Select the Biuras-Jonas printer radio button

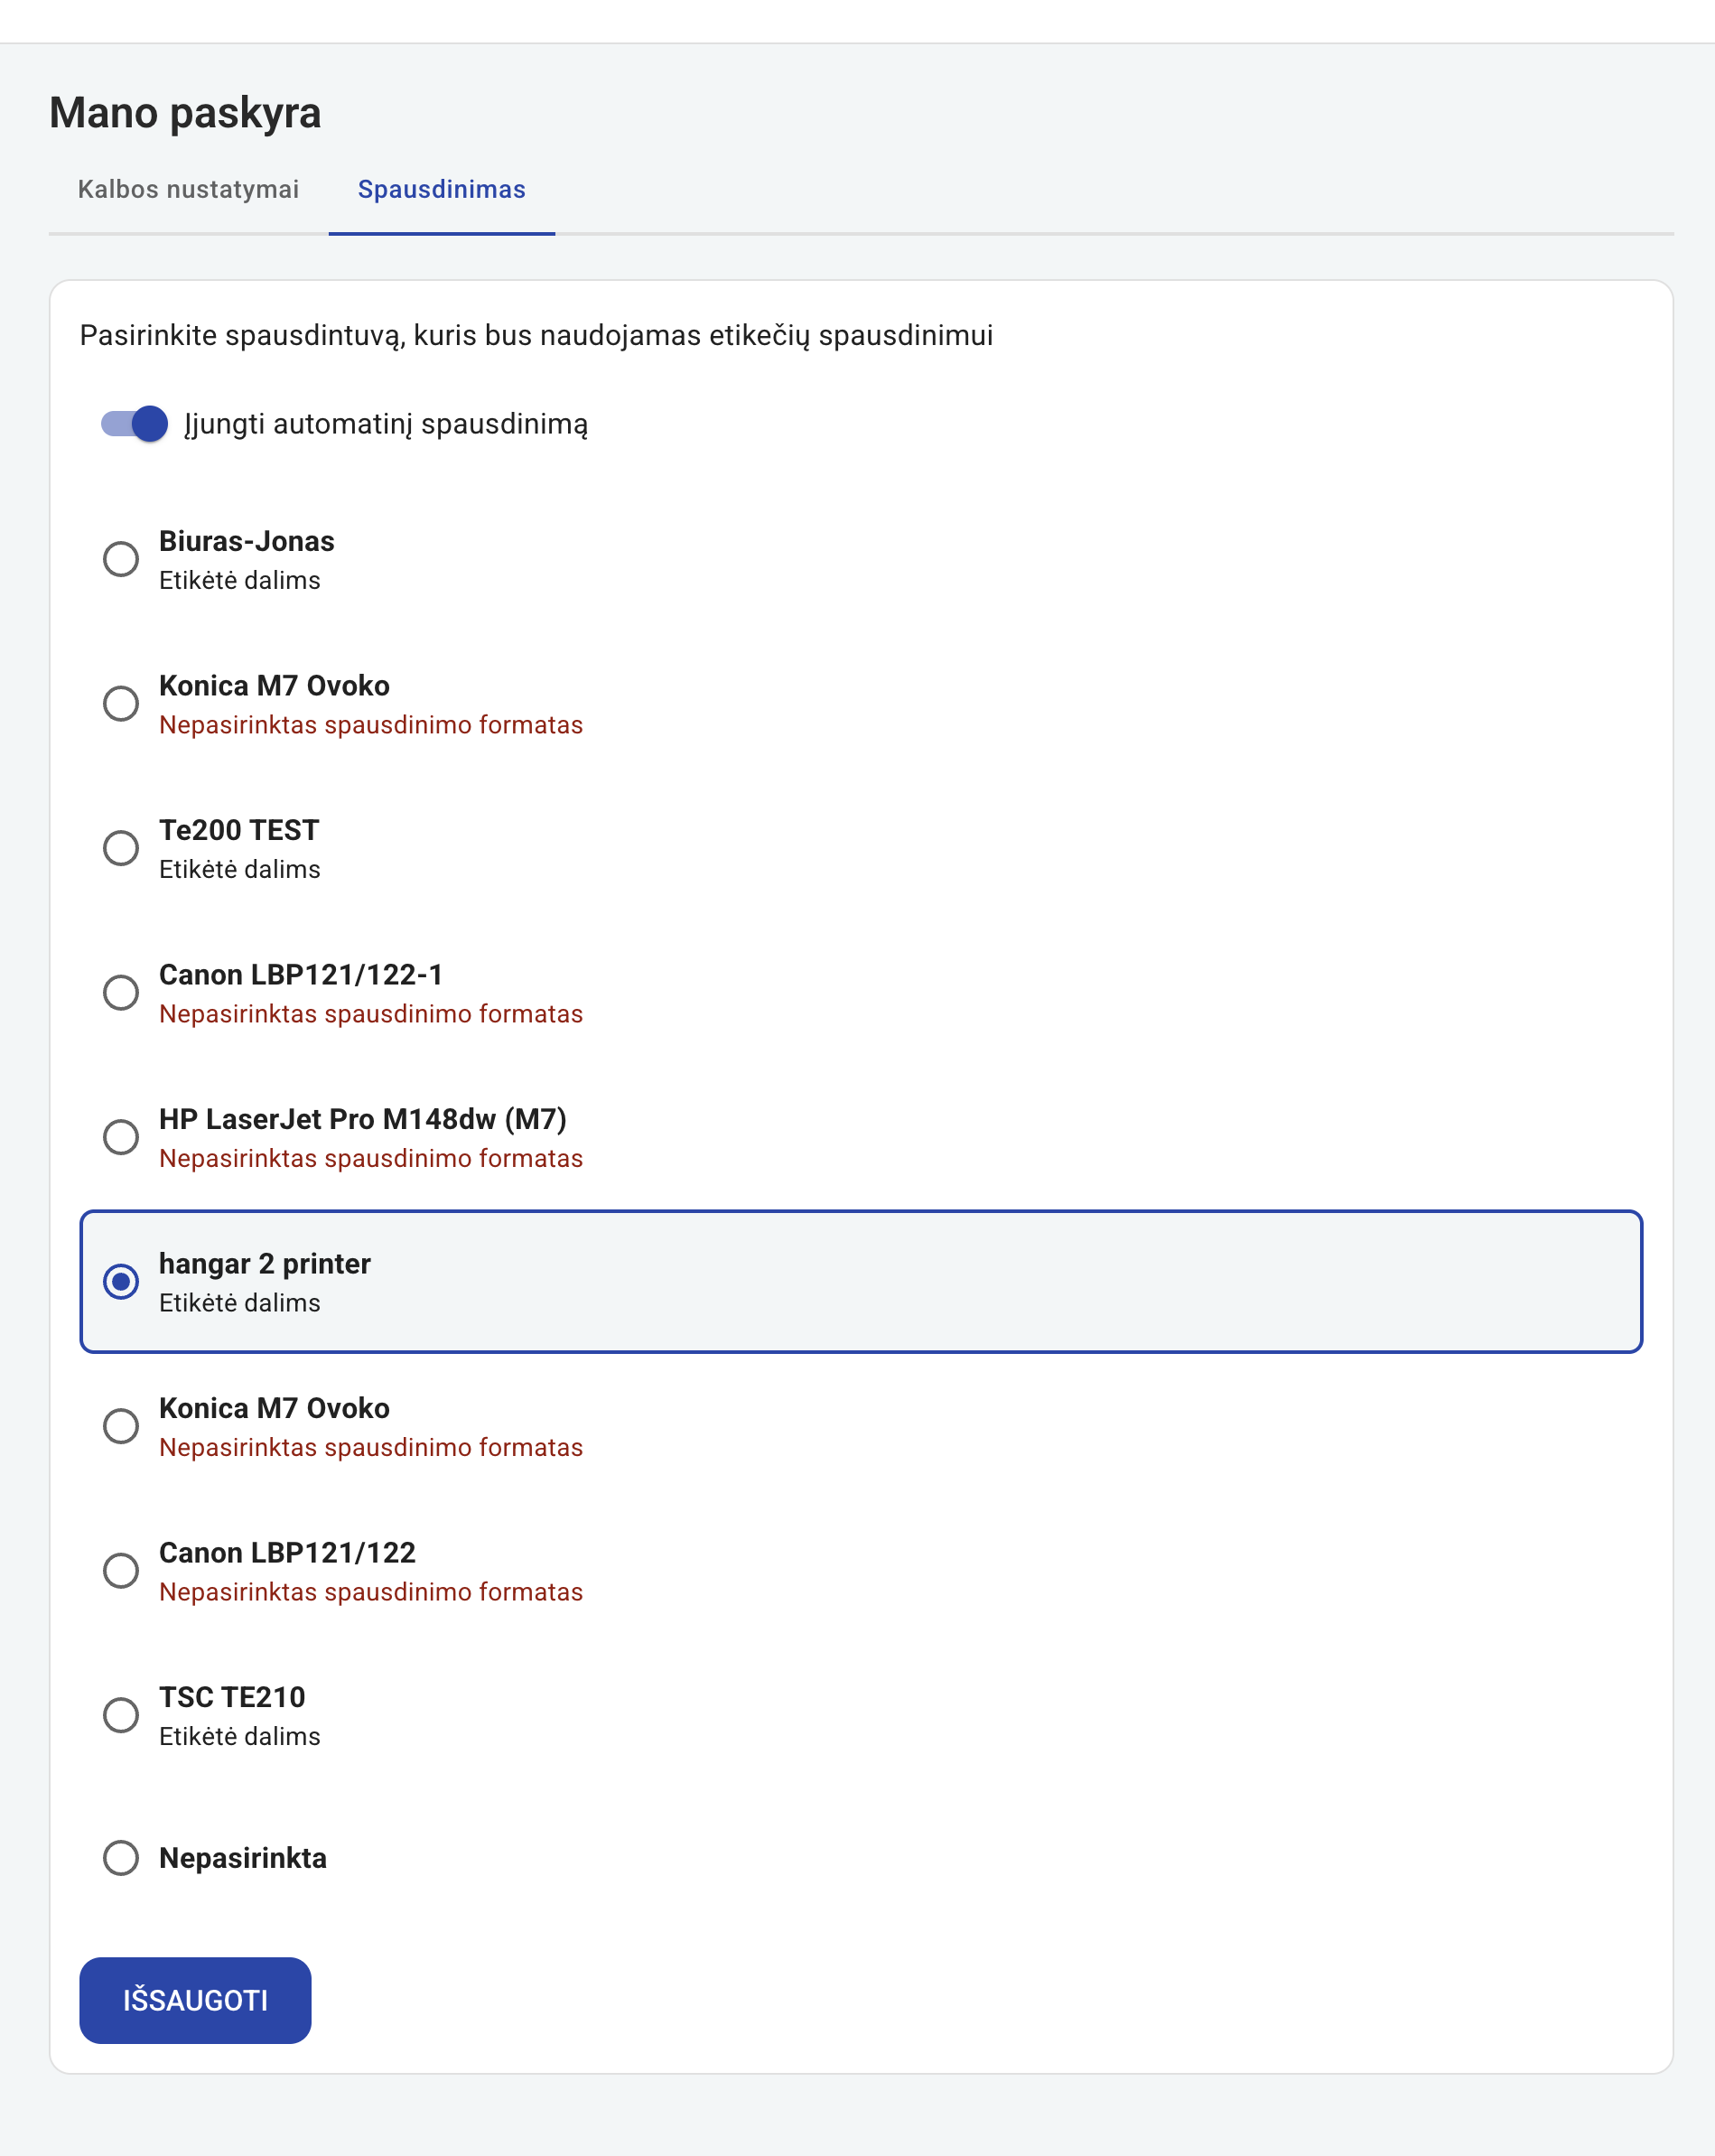click(121, 559)
